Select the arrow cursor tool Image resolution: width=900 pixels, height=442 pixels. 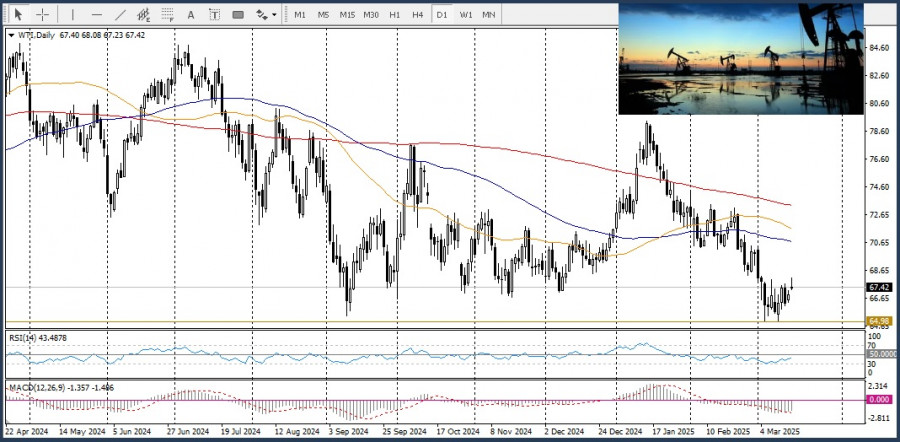coord(17,15)
